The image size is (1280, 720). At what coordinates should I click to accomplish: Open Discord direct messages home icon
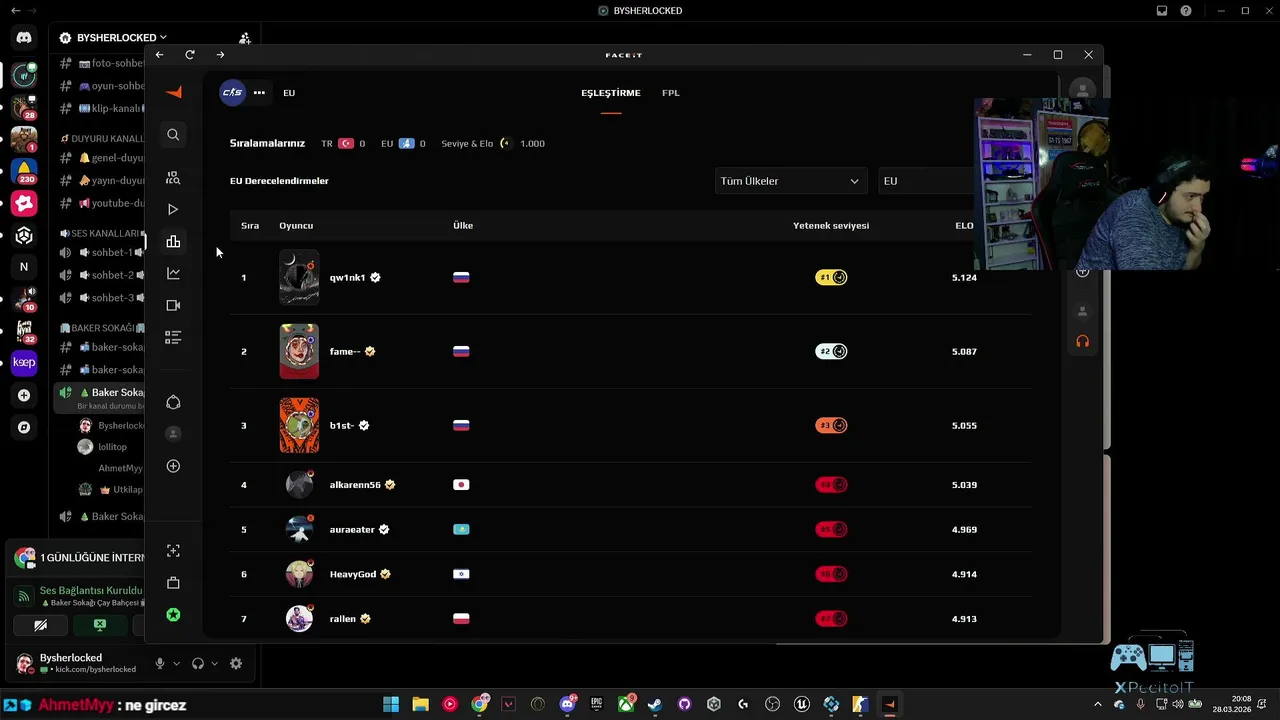pyautogui.click(x=24, y=38)
